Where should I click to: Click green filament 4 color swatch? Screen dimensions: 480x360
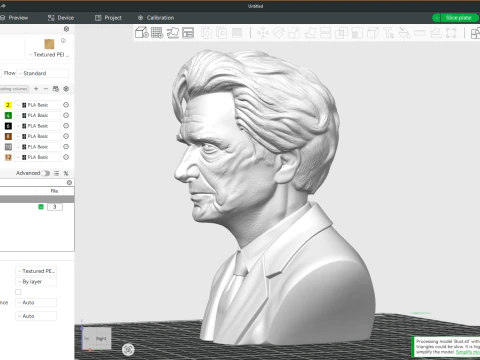tap(8, 115)
